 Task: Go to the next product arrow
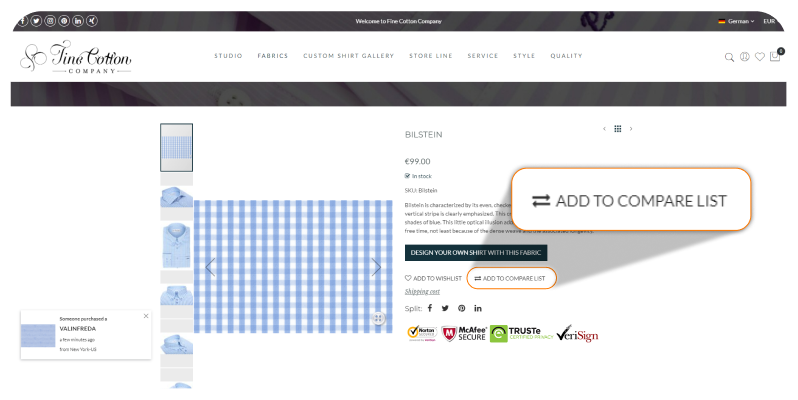click(631, 129)
